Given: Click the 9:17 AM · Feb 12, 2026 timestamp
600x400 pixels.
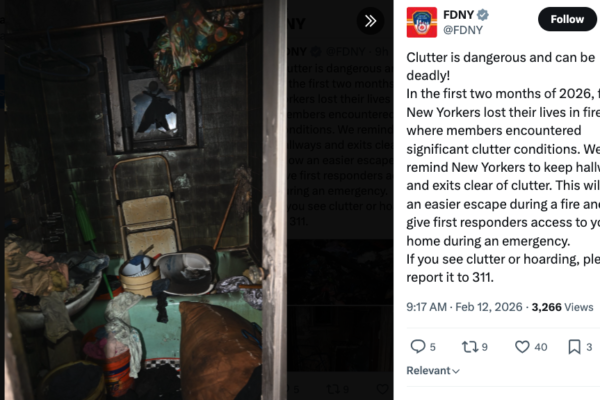Looking at the screenshot, I should tap(464, 307).
